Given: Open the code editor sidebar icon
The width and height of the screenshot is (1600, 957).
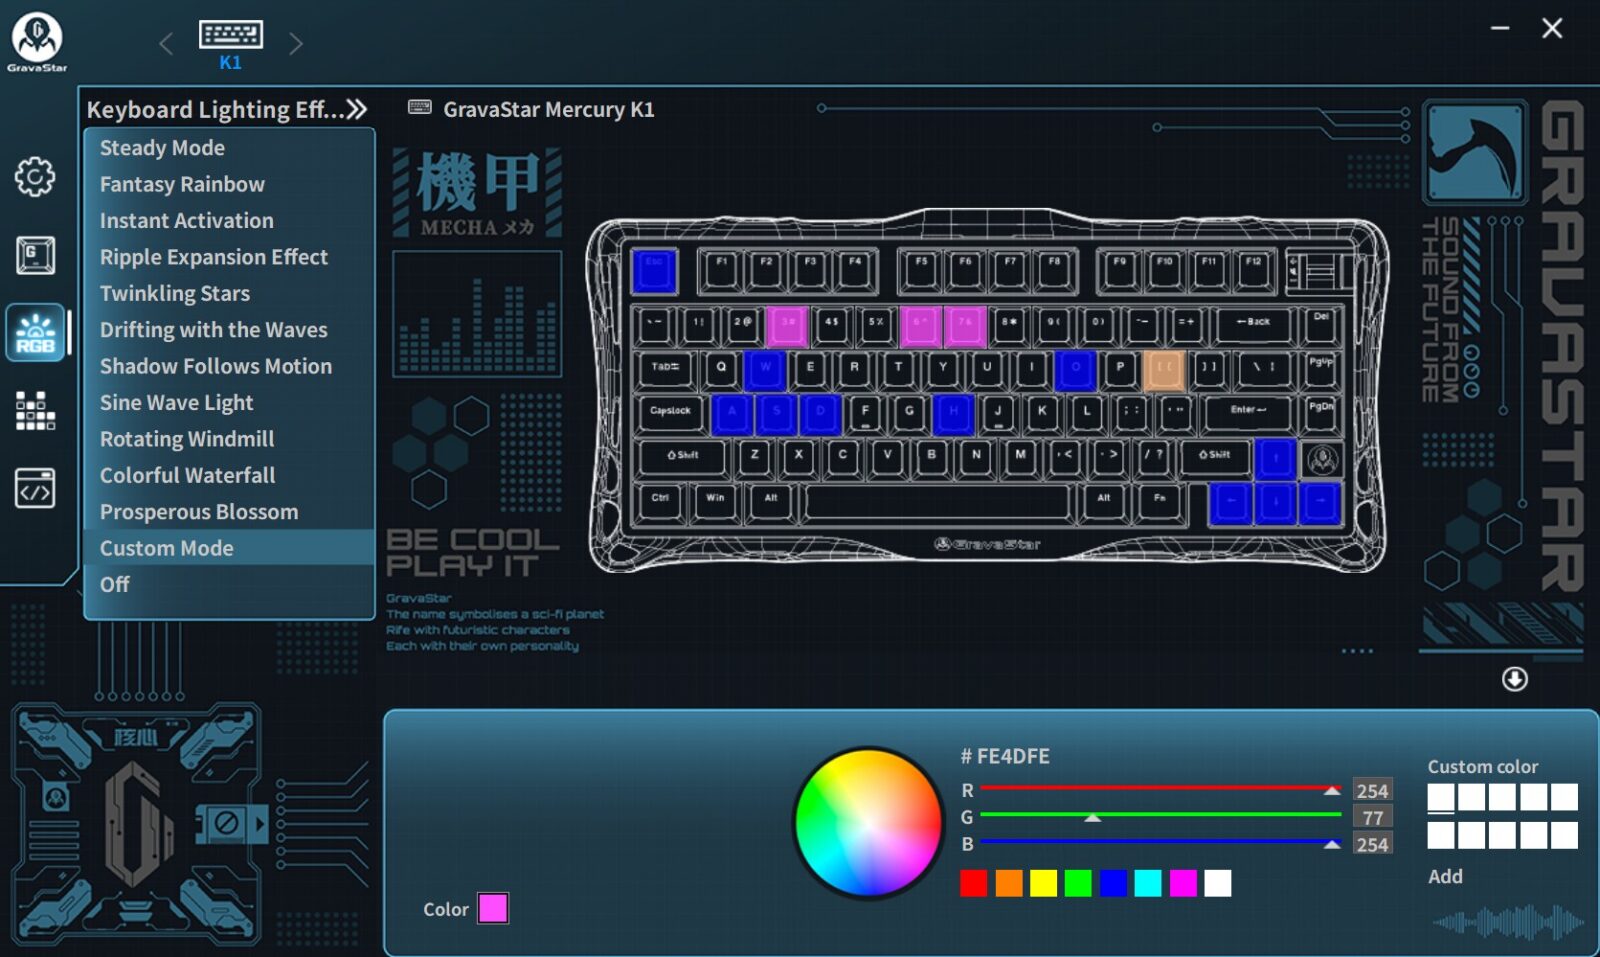Looking at the screenshot, I should (x=35, y=489).
